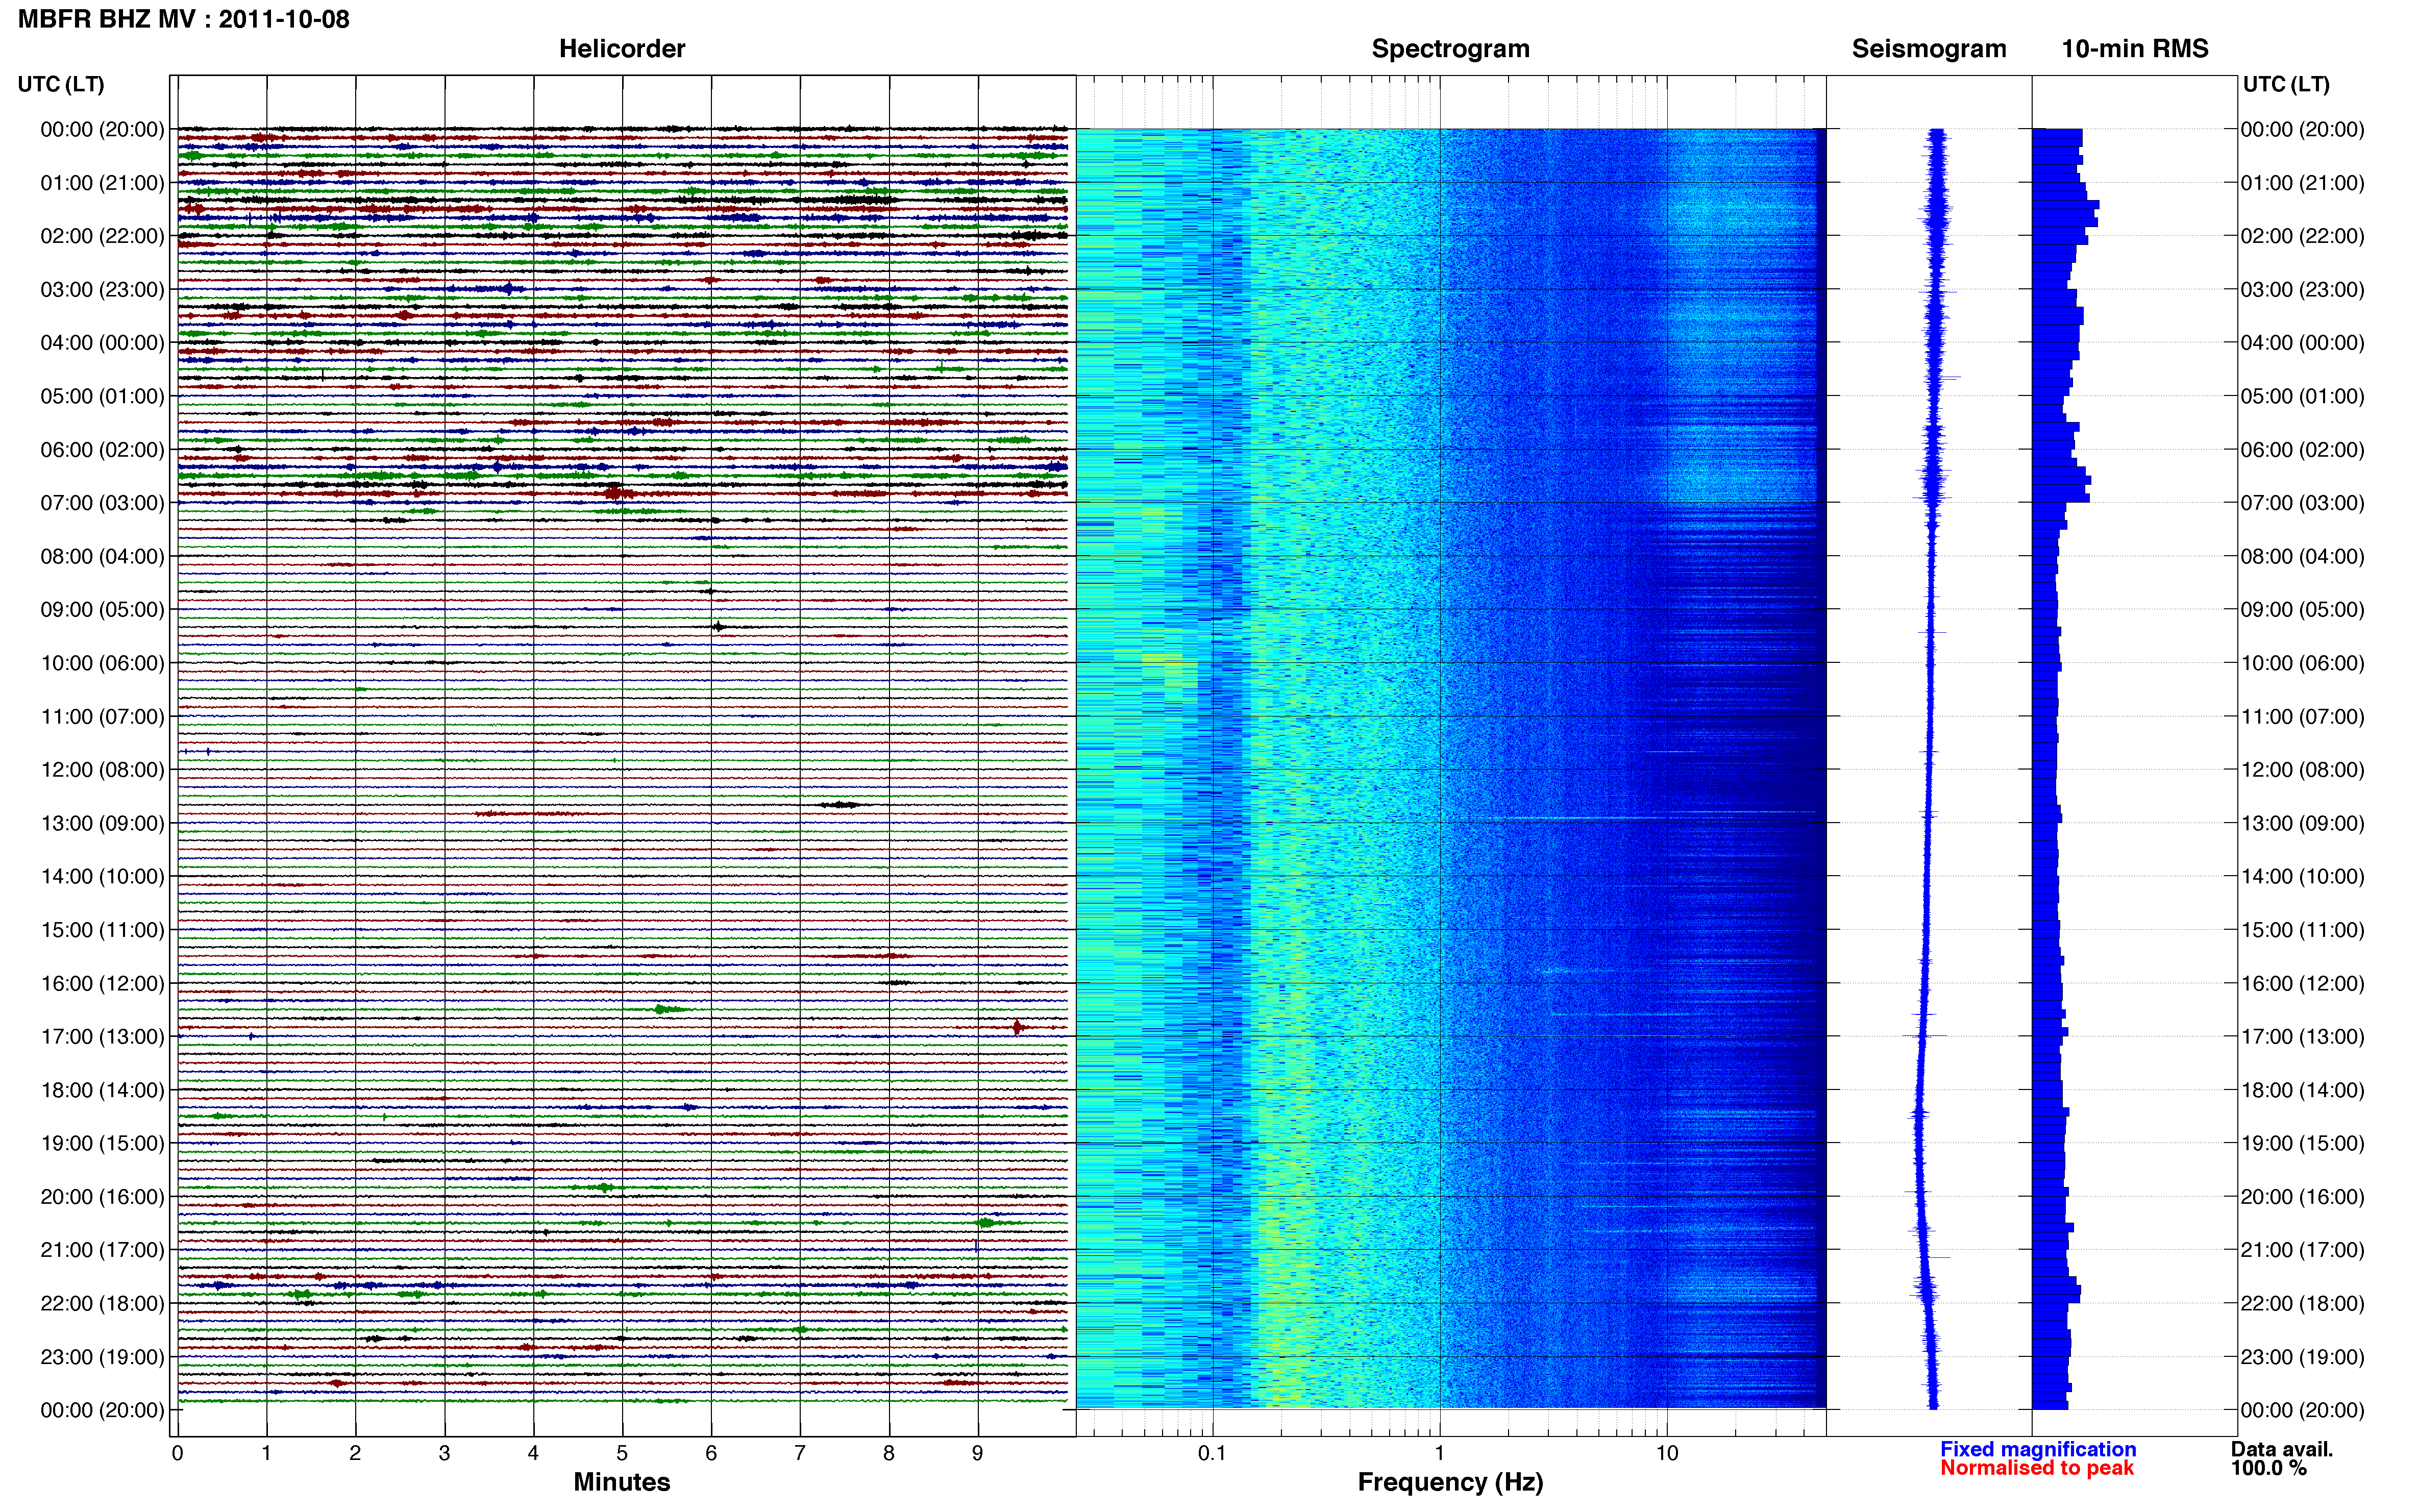Image resolution: width=2419 pixels, height=1512 pixels.
Task: Click 'UTC (LT)' label beside the RMS panel
Action: click(2286, 84)
